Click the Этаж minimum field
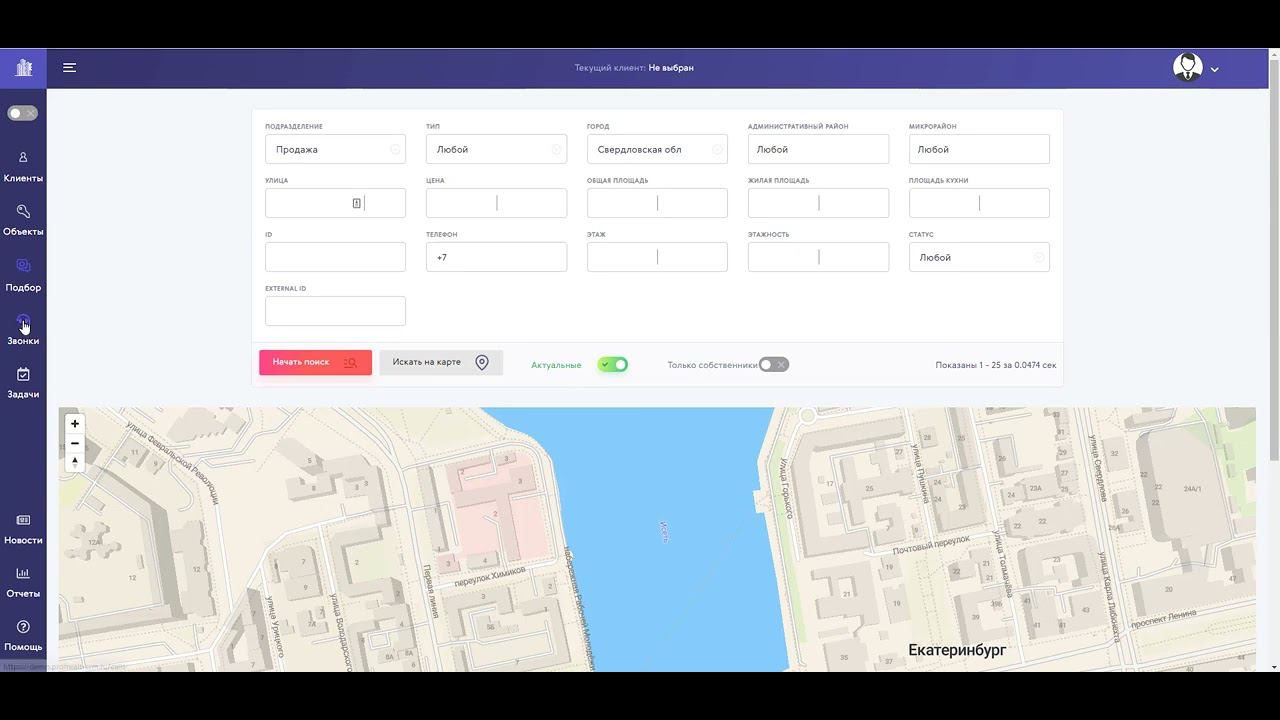1280x720 pixels. coord(622,257)
